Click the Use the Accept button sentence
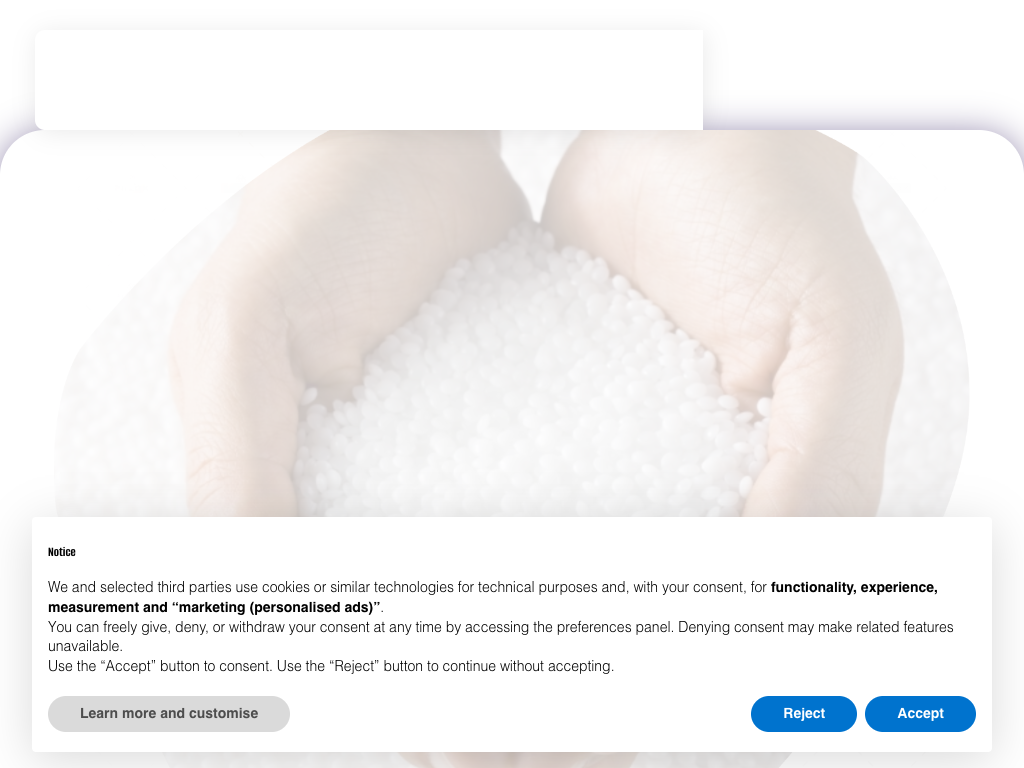1024x768 pixels. coord(330,666)
